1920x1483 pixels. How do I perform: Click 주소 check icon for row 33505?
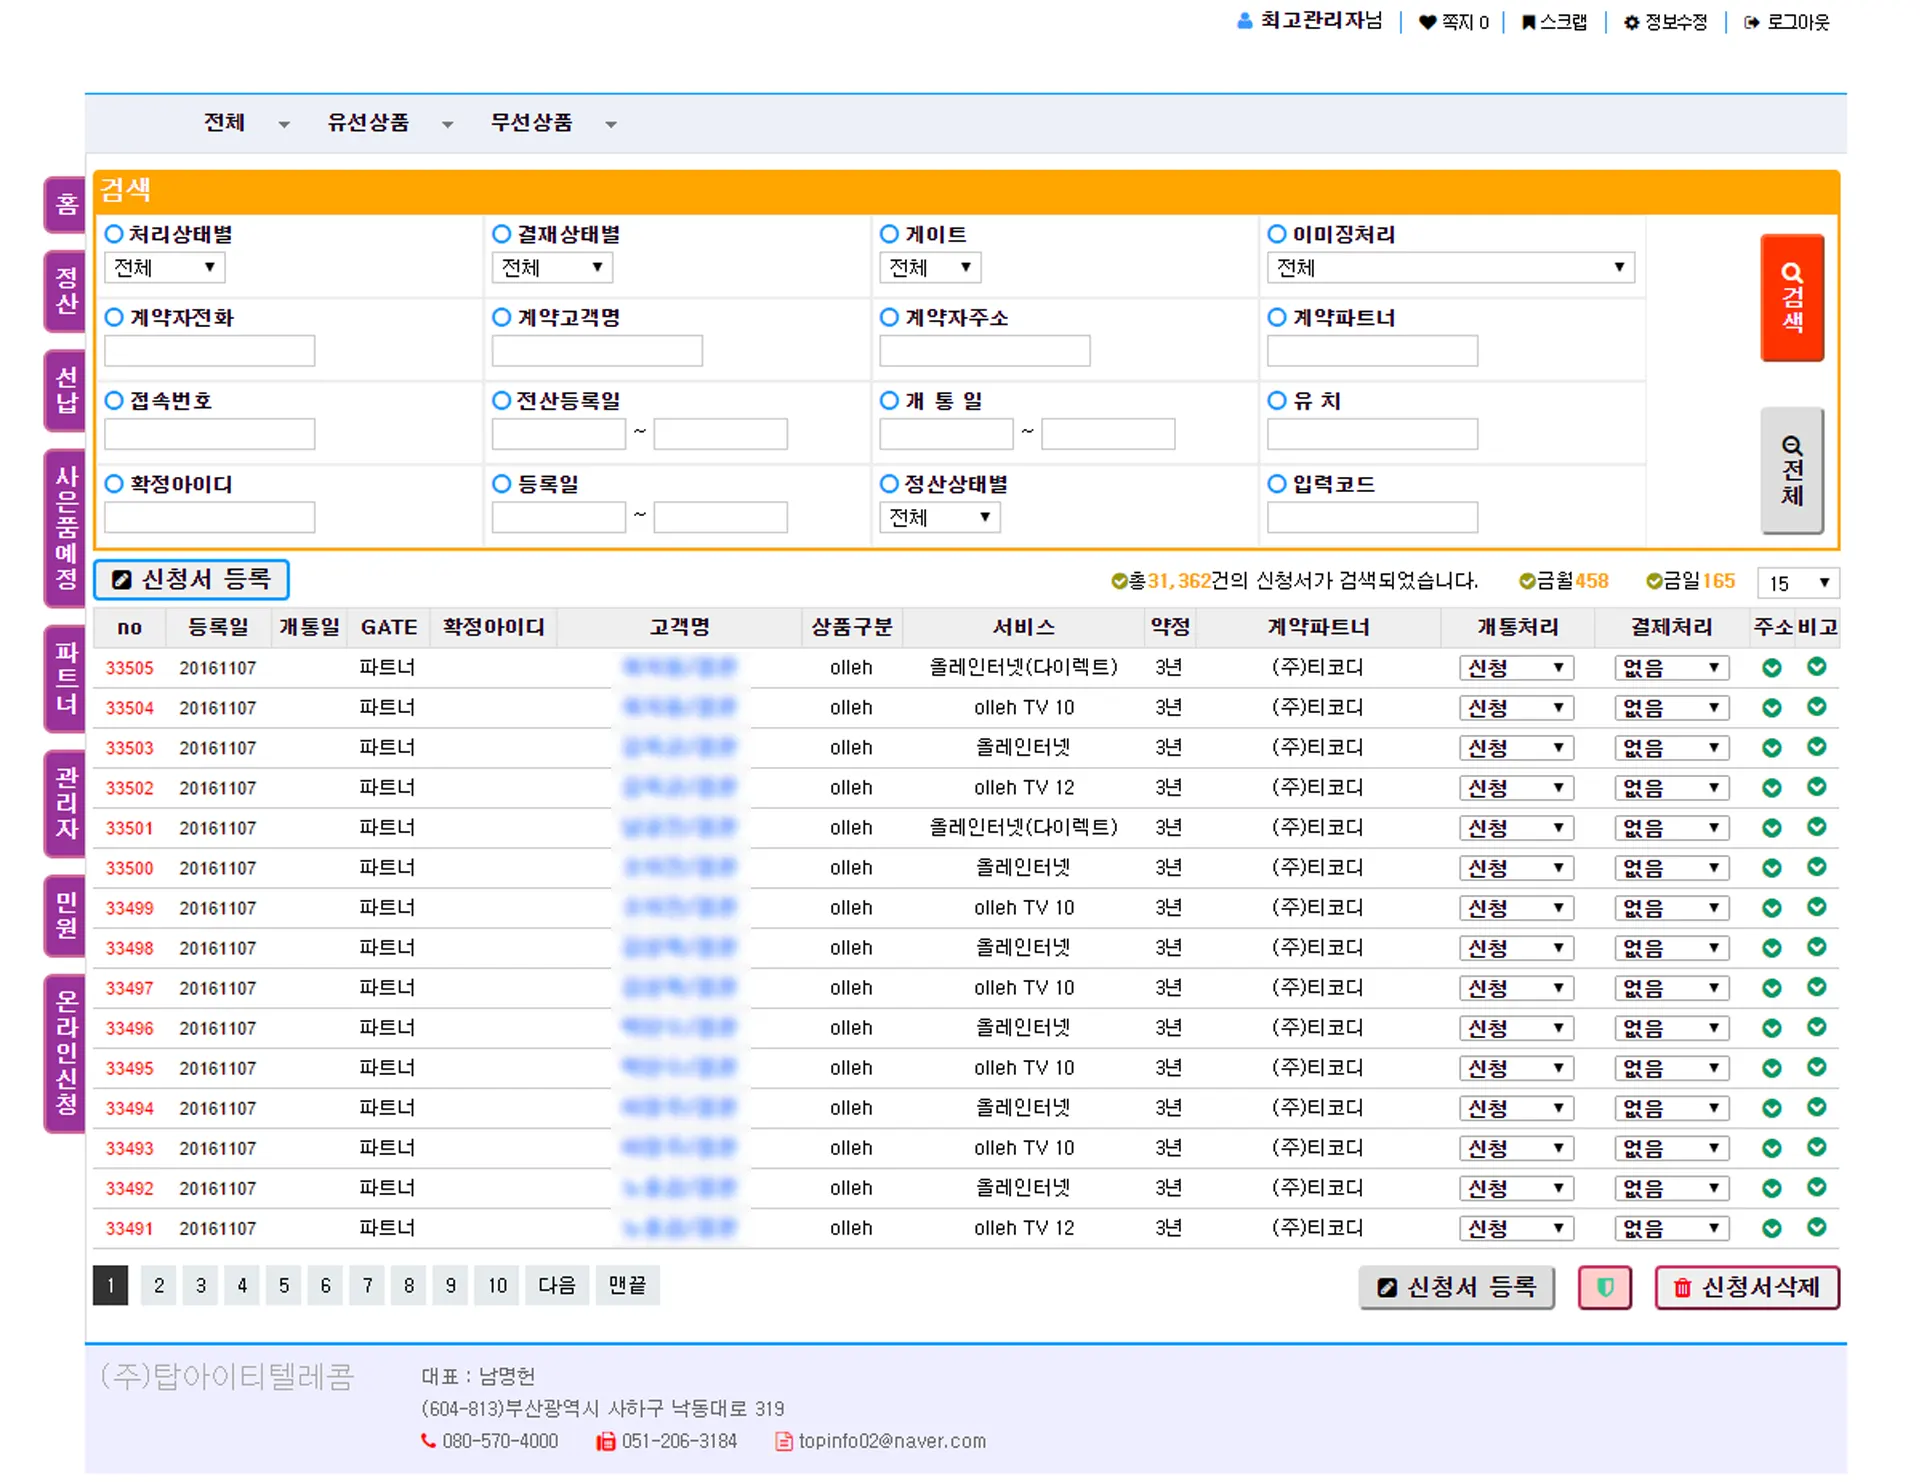[1771, 667]
